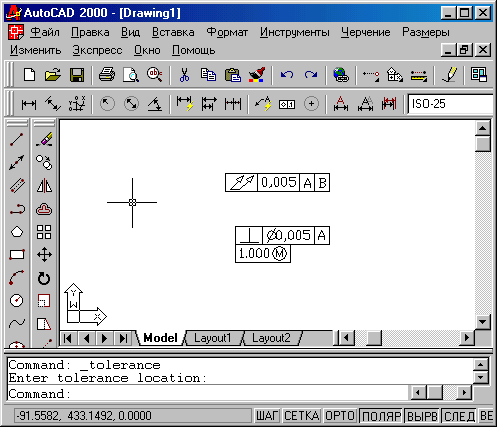Click the Quick Leader tool
Screen dimensions: 497x427
point(263,104)
